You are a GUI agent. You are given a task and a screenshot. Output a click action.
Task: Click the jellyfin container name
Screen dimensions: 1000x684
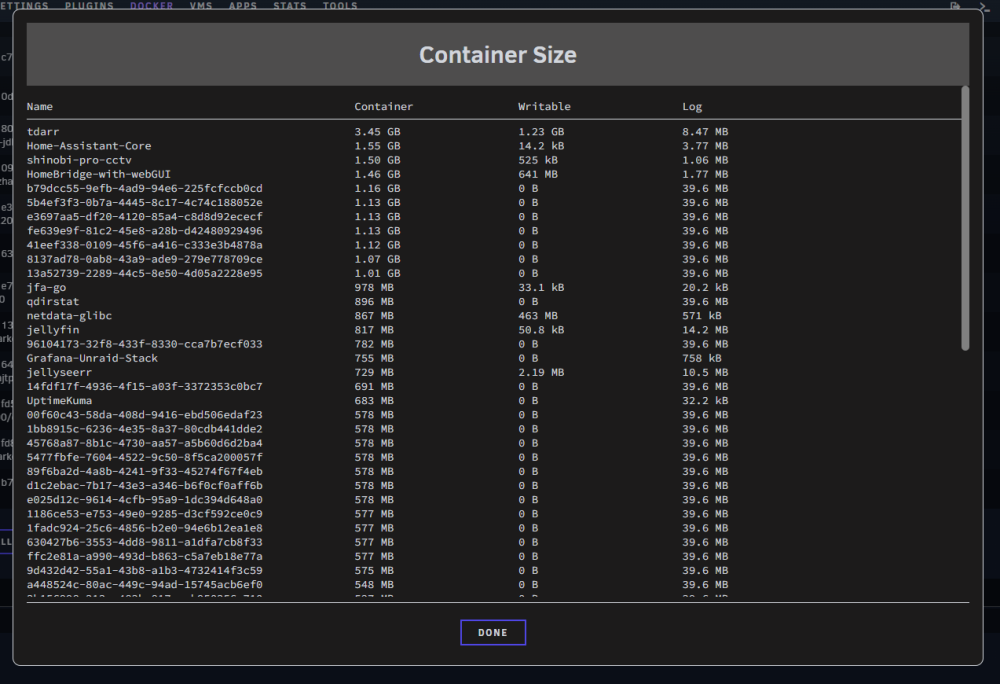click(53, 330)
